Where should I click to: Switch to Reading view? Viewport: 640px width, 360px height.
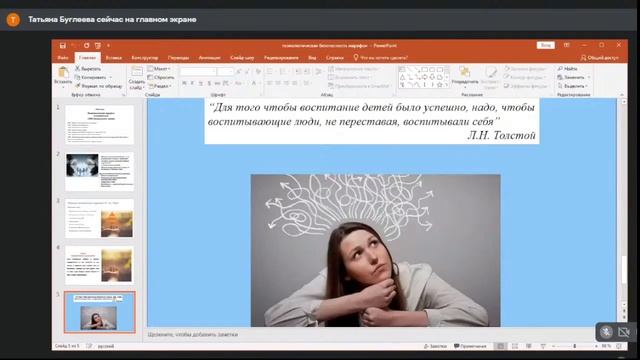point(529,346)
